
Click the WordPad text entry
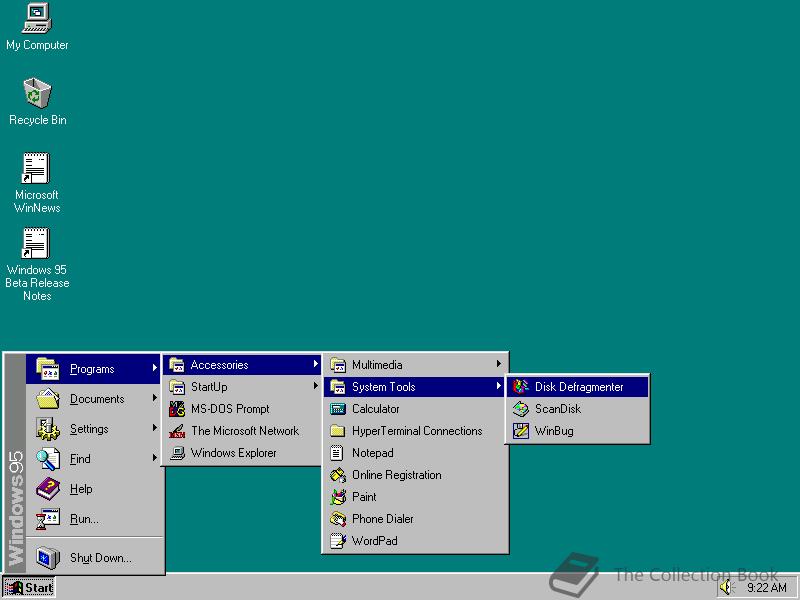pos(375,540)
